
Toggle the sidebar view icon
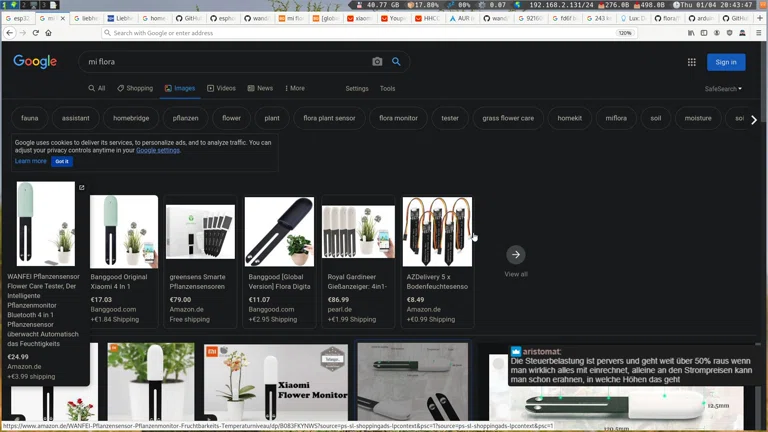click(x=704, y=33)
